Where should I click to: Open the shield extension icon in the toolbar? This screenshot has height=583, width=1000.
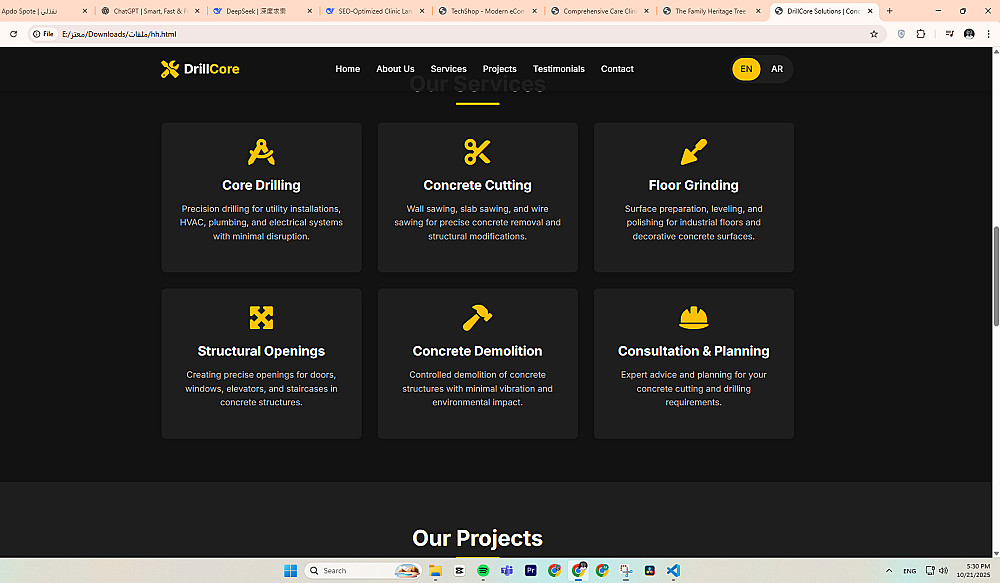901,34
